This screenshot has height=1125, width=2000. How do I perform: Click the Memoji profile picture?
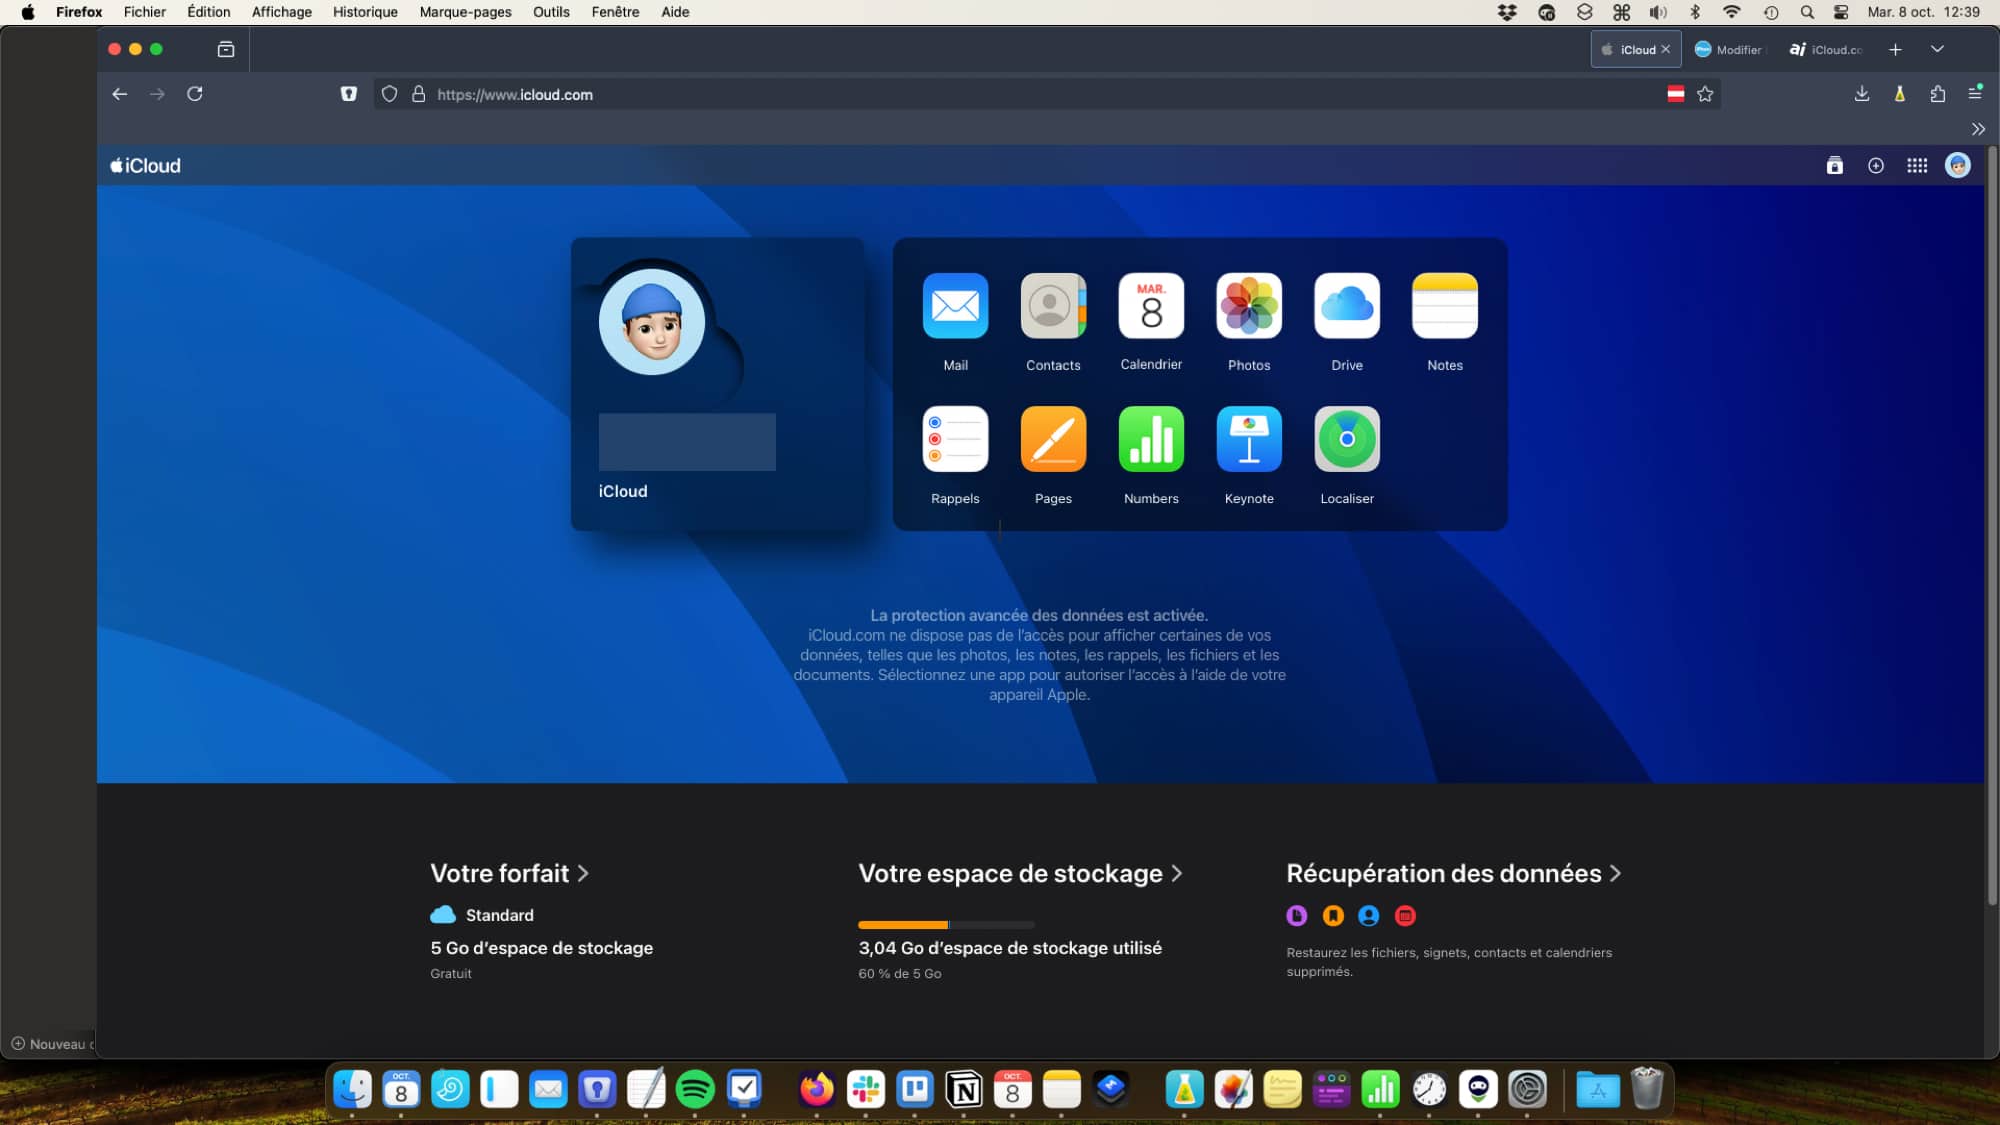pos(652,322)
